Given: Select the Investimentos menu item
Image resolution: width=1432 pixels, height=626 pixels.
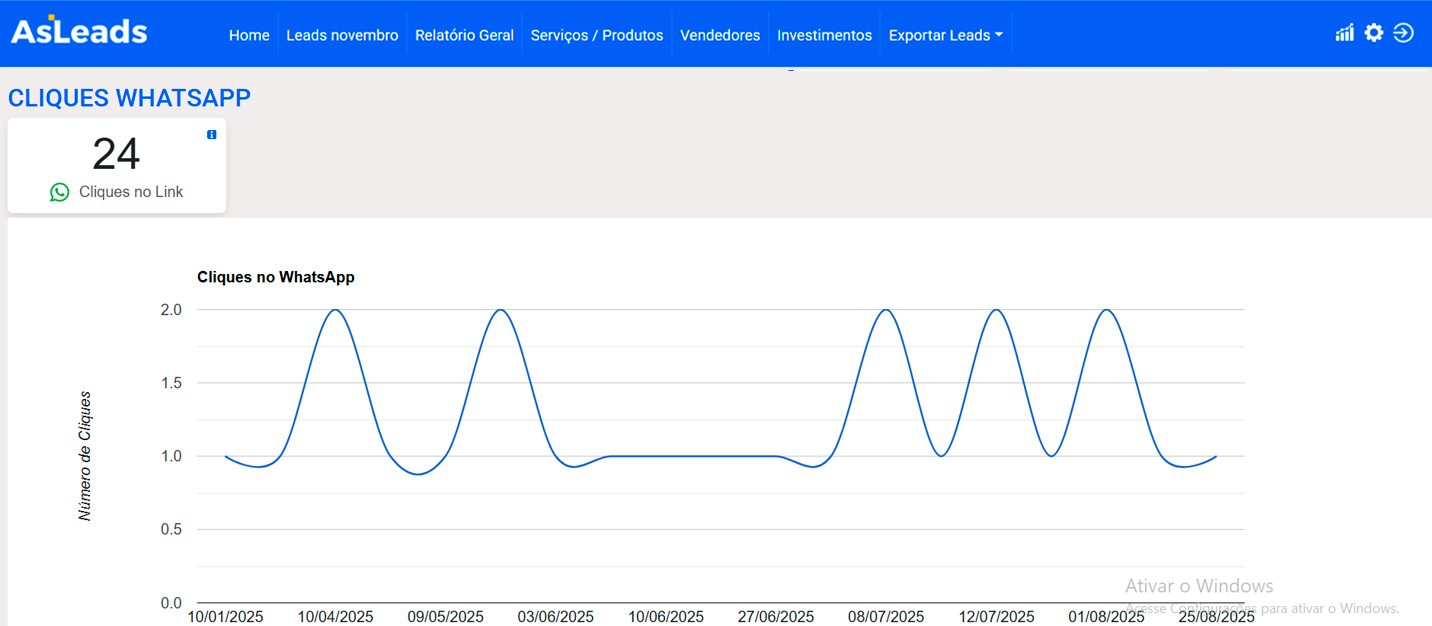Looking at the screenshot, I should [824, 35].
